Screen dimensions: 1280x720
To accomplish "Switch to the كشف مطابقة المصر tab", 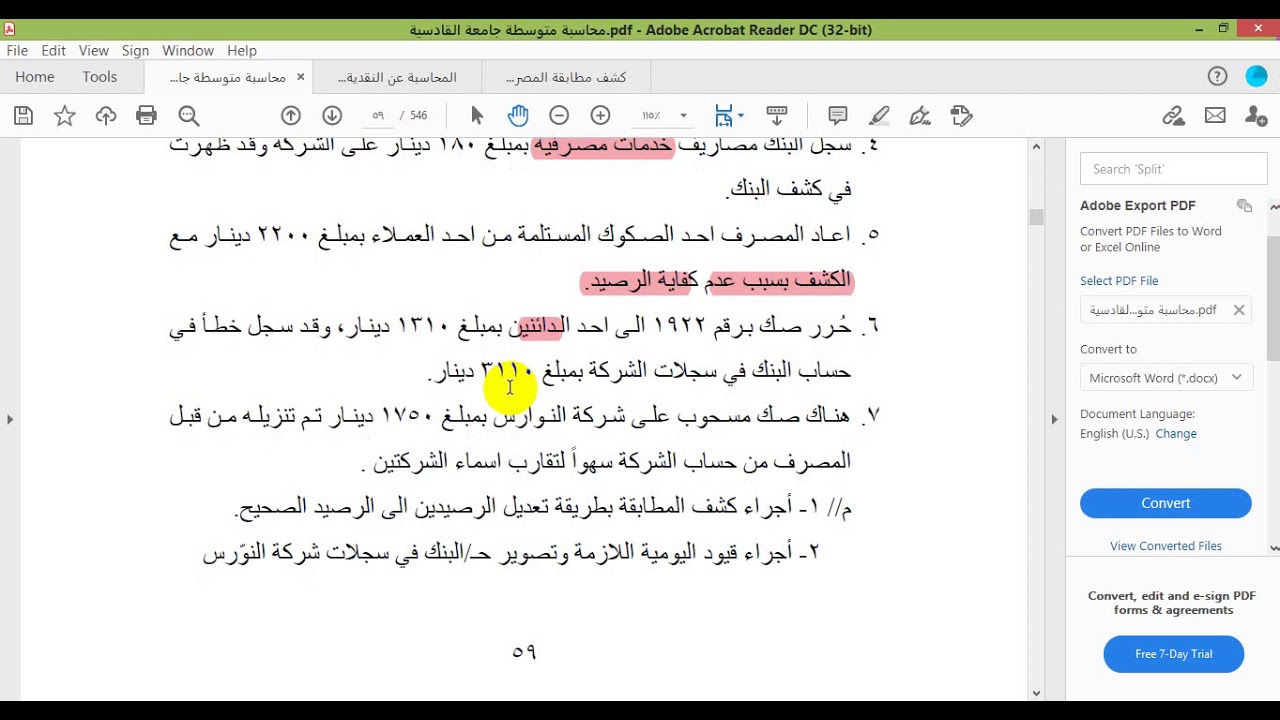I will (x=566, y=77).
